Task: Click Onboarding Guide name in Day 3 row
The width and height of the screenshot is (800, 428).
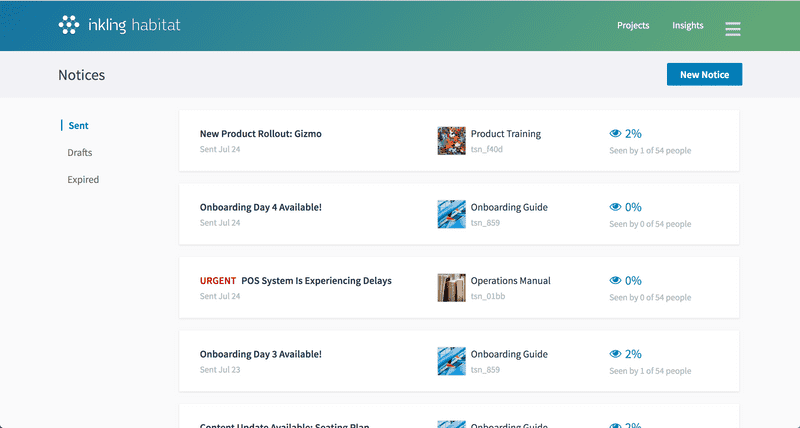Action: pos(509,354)
